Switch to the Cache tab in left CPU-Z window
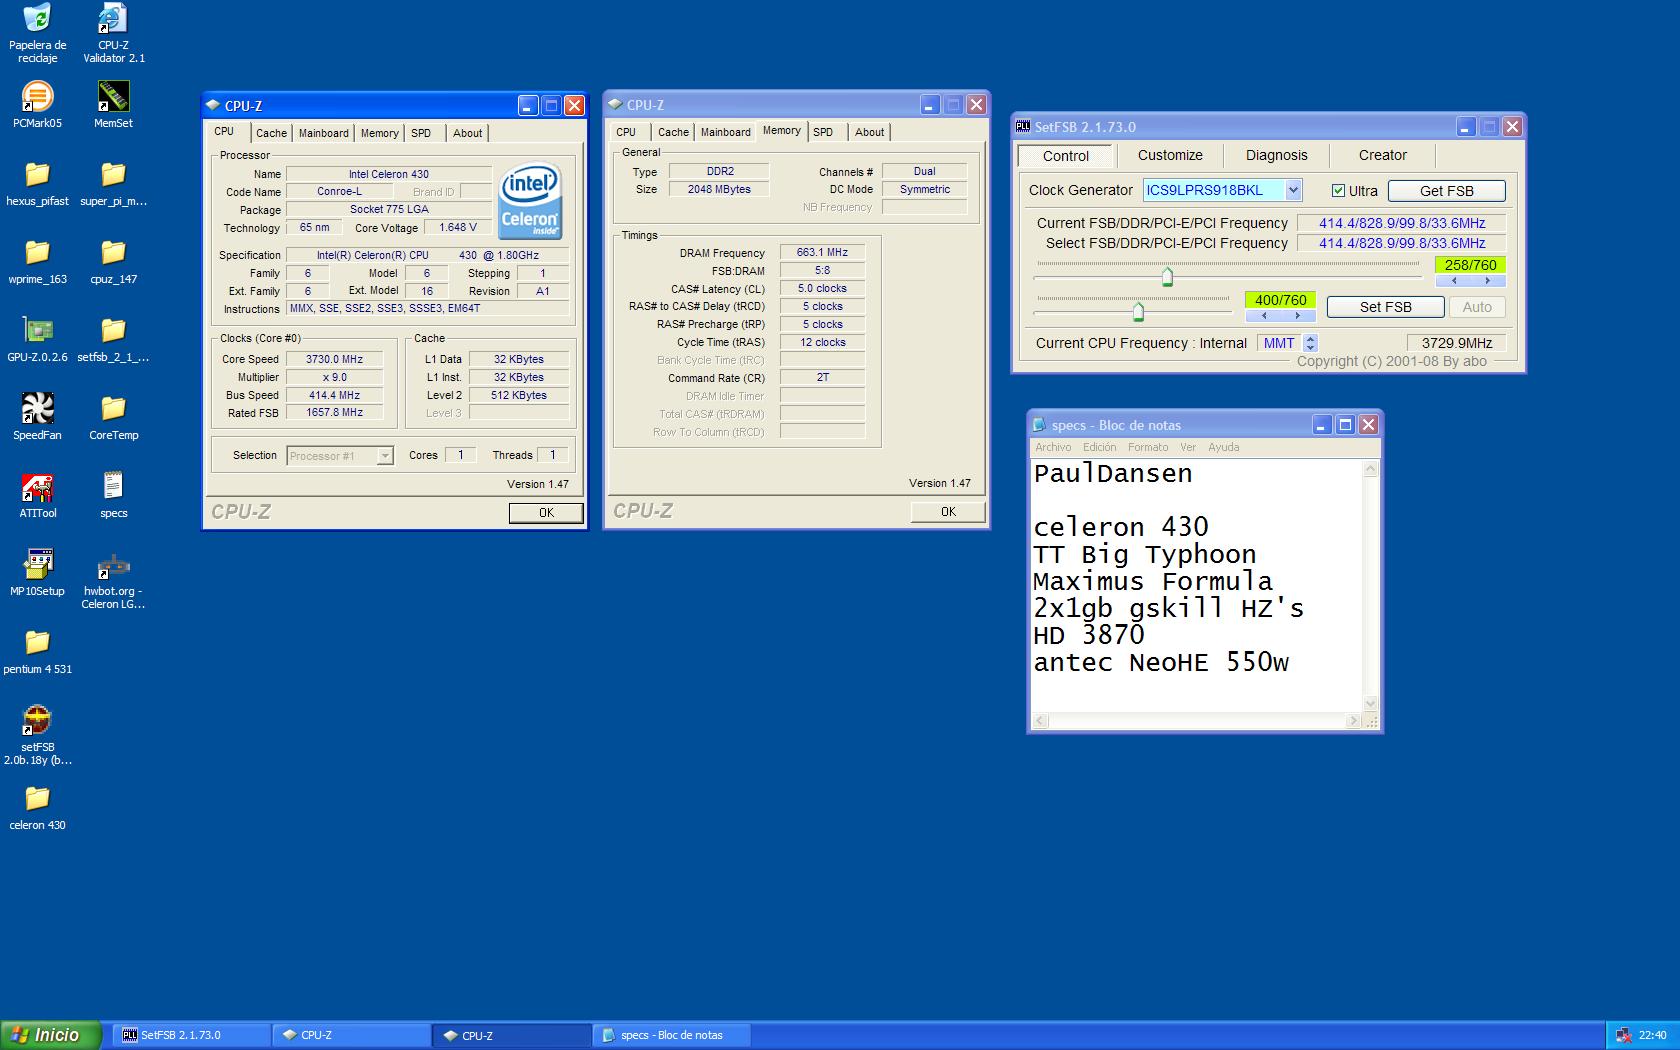 coord(271,133)
